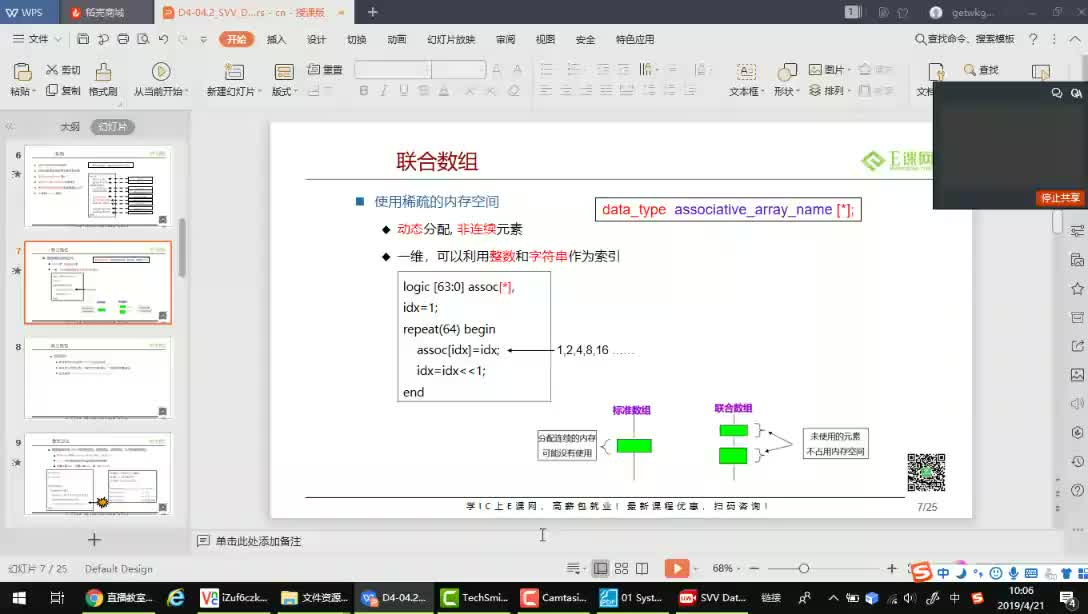Open the 插入 ribbon tab

[276, 40]
